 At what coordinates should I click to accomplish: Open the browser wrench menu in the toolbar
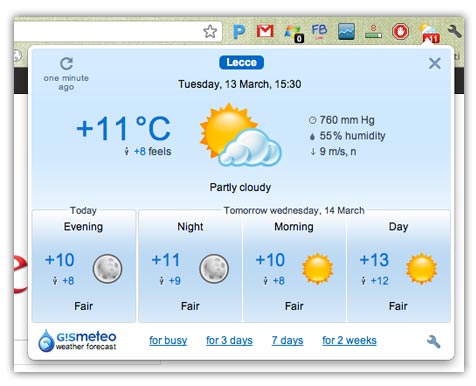(x=454, y=32)
